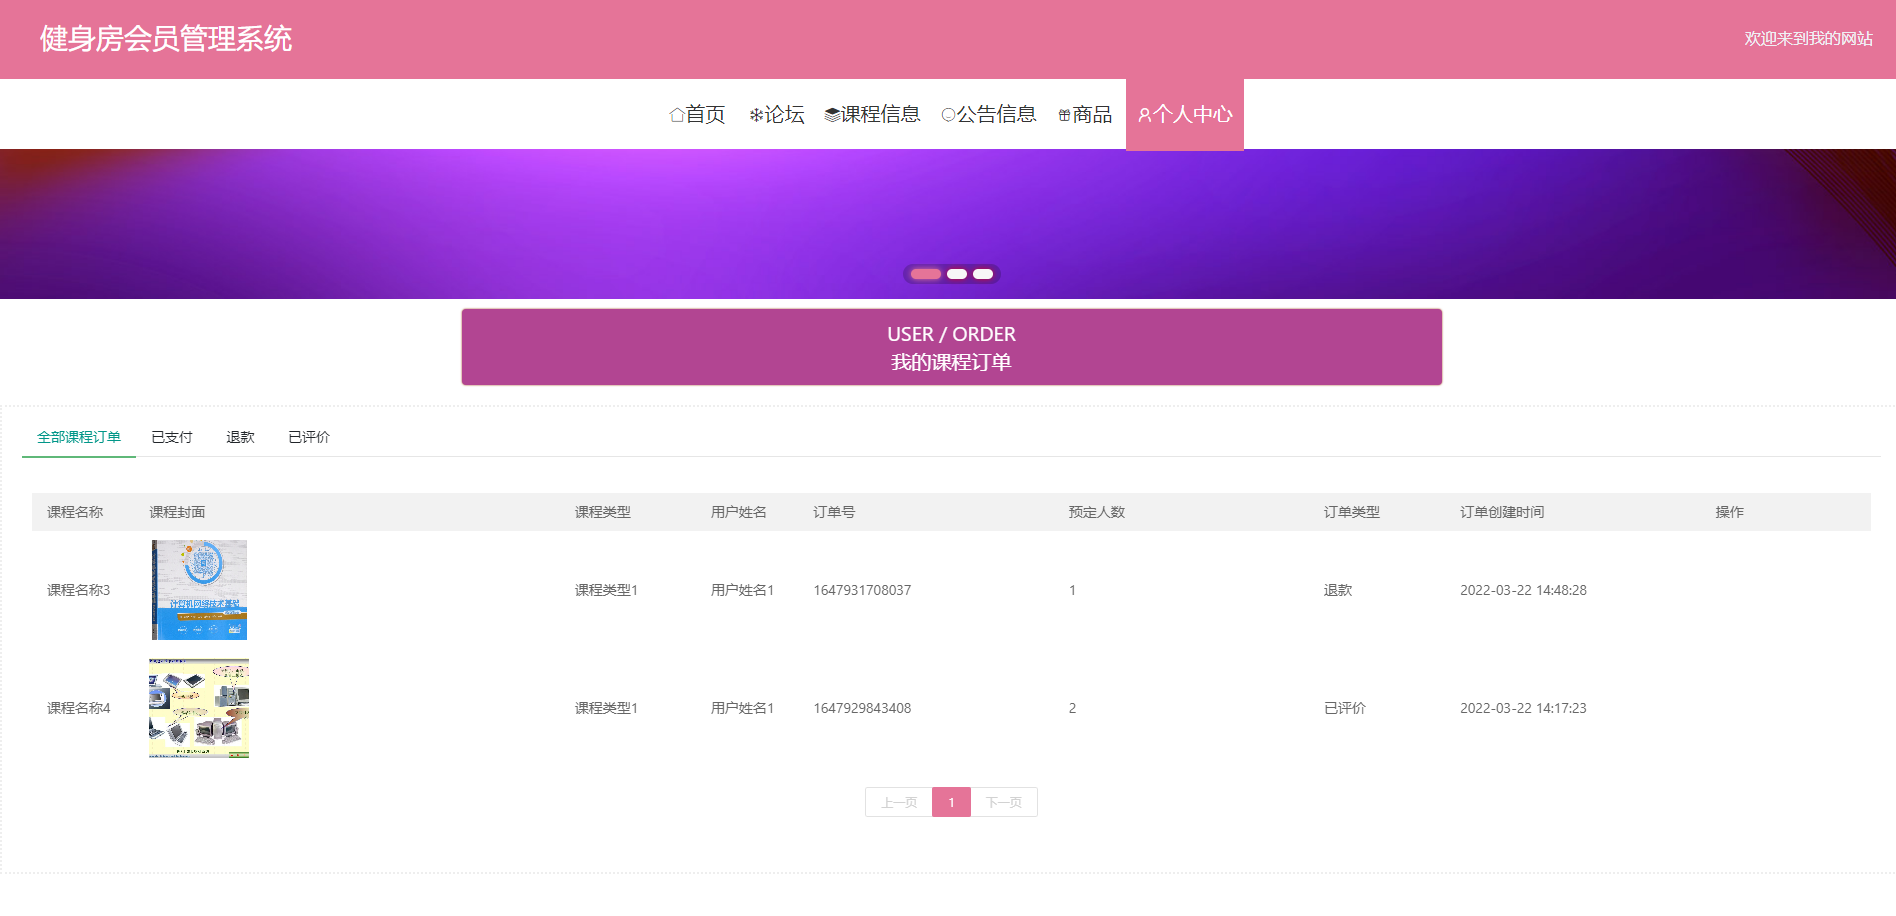Click 课程类型1 in the 课程名称3 row
This screenshot has width=1896, height=916.
(x=606, y=590)
